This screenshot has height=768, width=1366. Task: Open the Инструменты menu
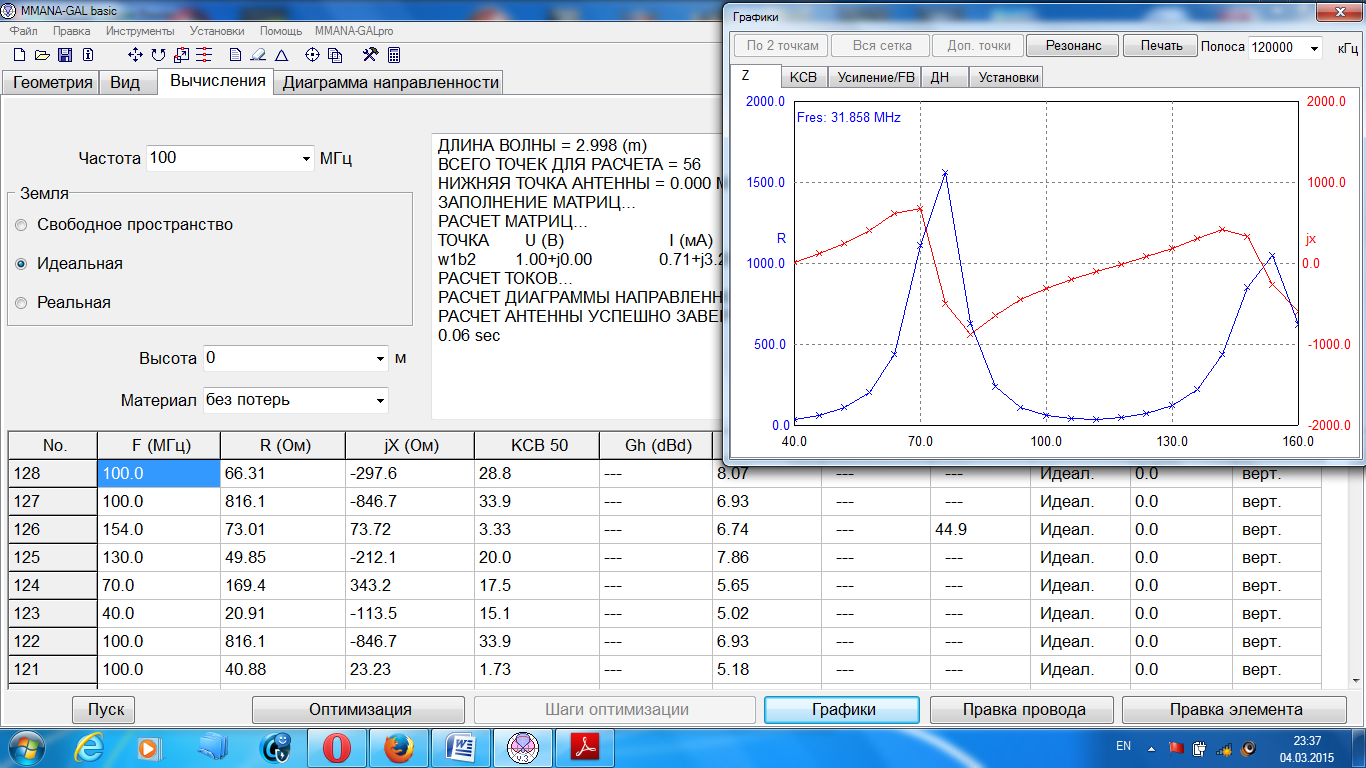(x=140, y=31)
